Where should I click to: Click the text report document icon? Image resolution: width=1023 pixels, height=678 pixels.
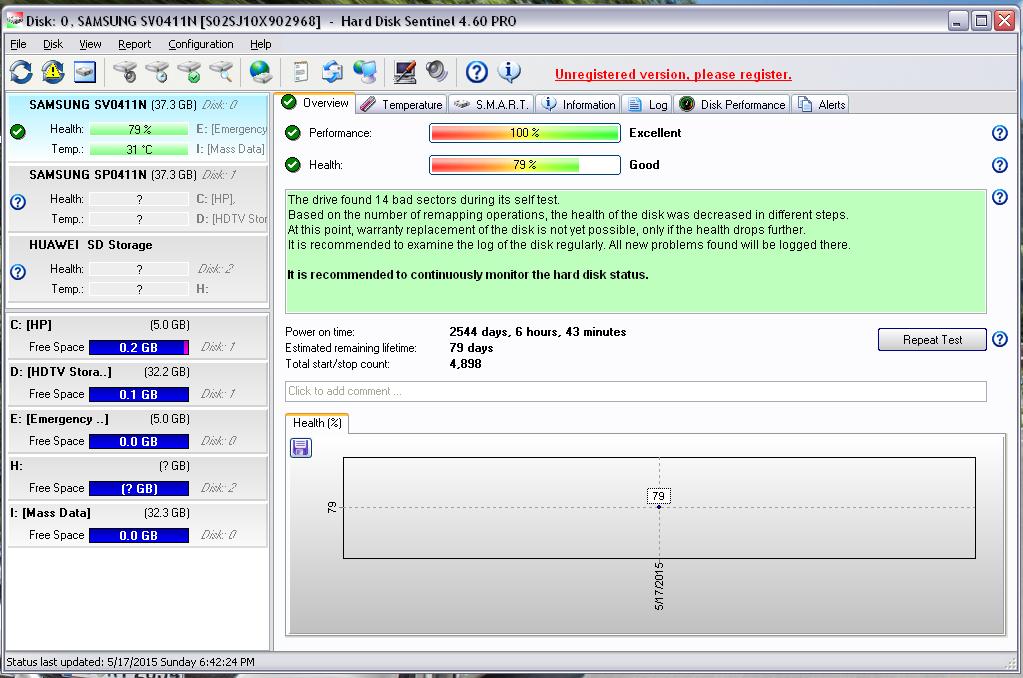coord(300,72)
